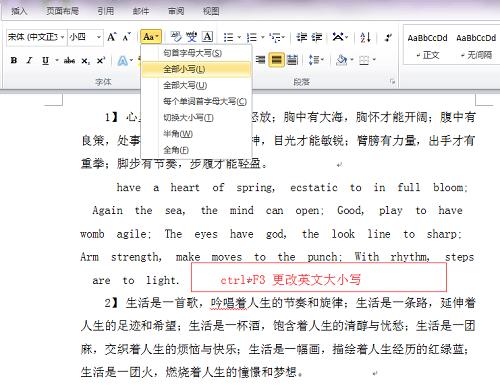Screen dimensions: 500x385
Task: Switch to the 邮件 tab
Action: (x=141, y=11)
